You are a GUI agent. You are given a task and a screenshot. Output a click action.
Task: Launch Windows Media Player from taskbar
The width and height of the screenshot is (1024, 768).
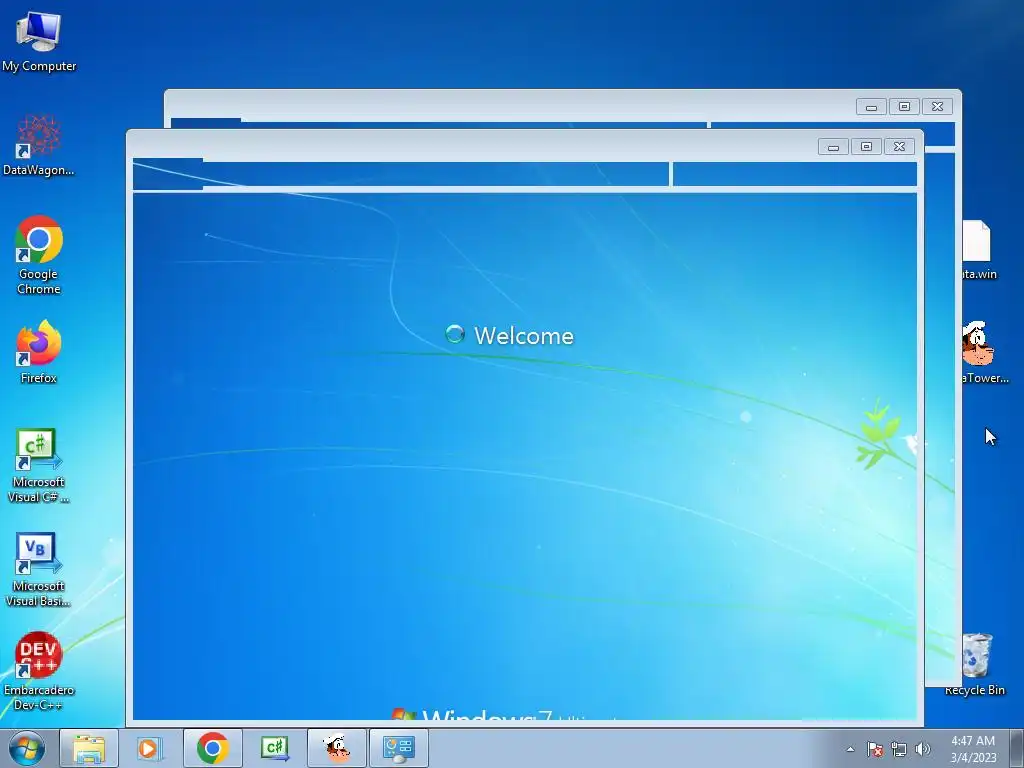pyautogui.click(x=148, y=748)
